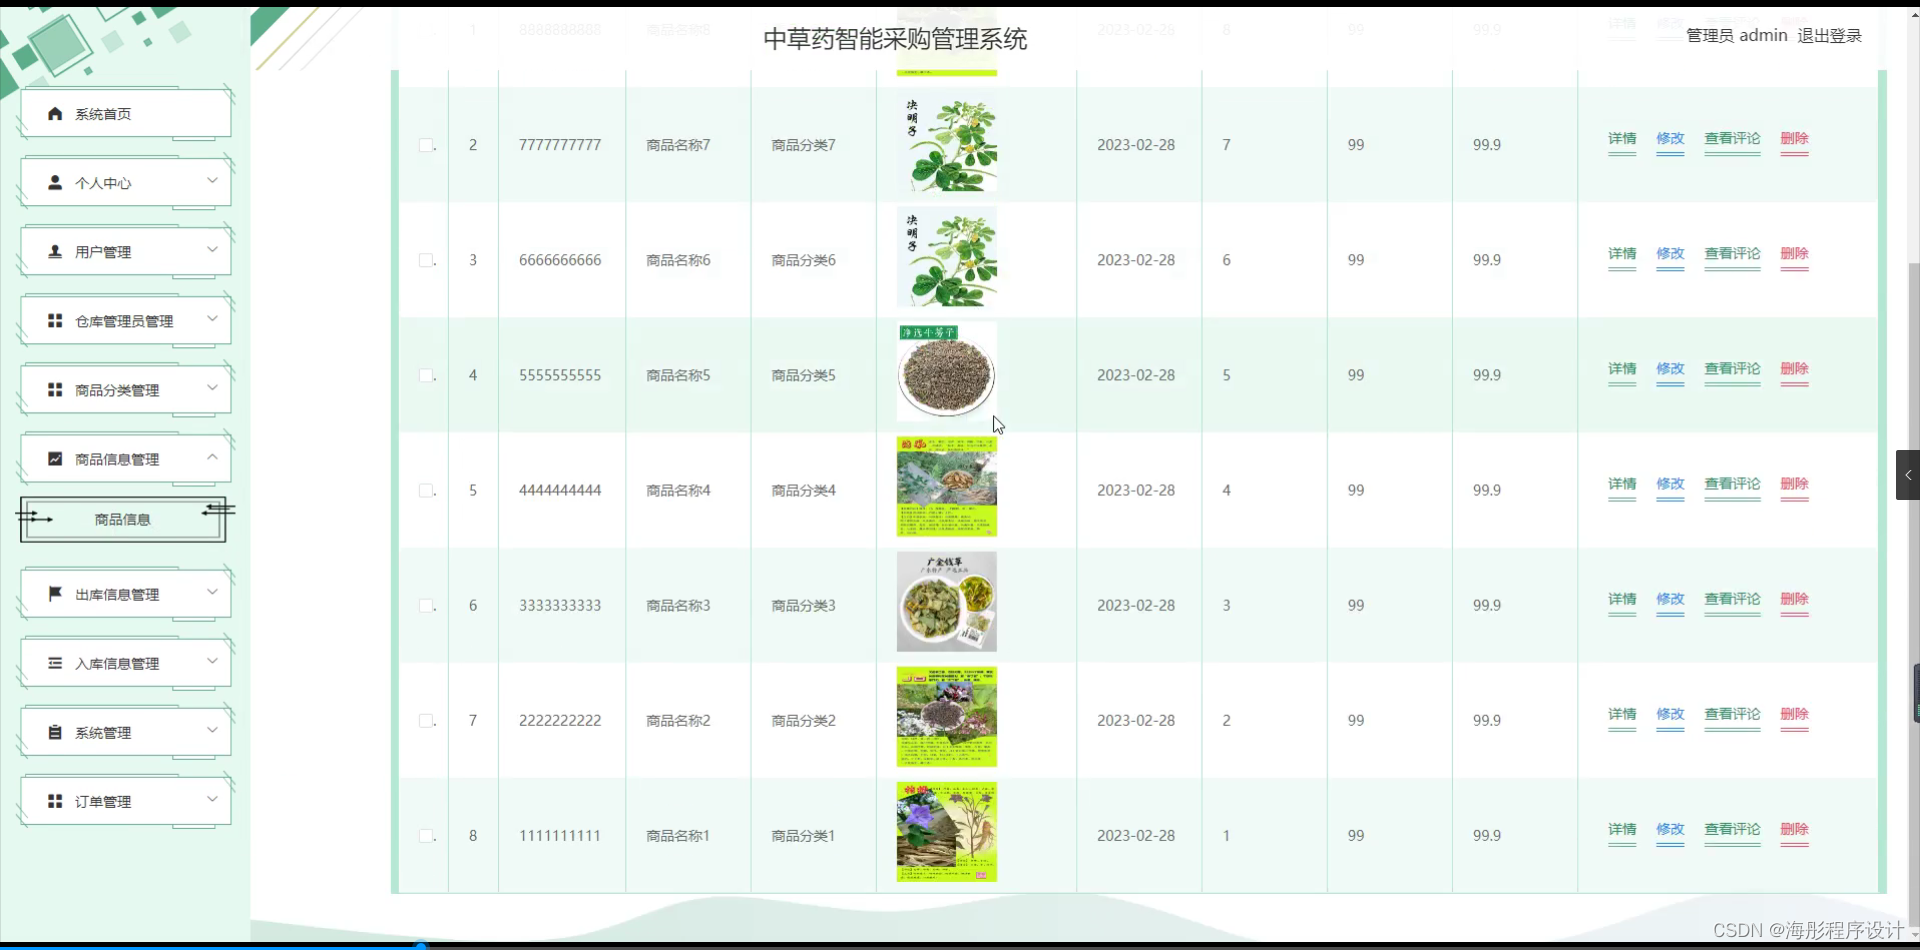Click the person icon for 个人中心
This screenshot has height=950, width=1920.
[x=55, y=182]
